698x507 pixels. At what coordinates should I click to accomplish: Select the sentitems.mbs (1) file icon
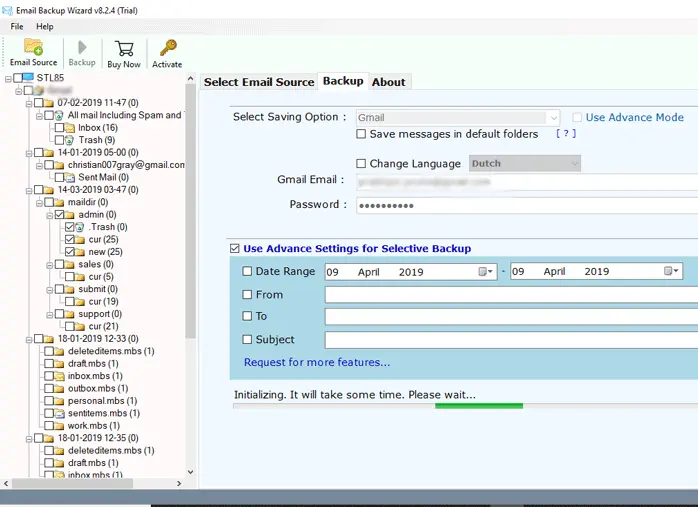tap(59, 413)
